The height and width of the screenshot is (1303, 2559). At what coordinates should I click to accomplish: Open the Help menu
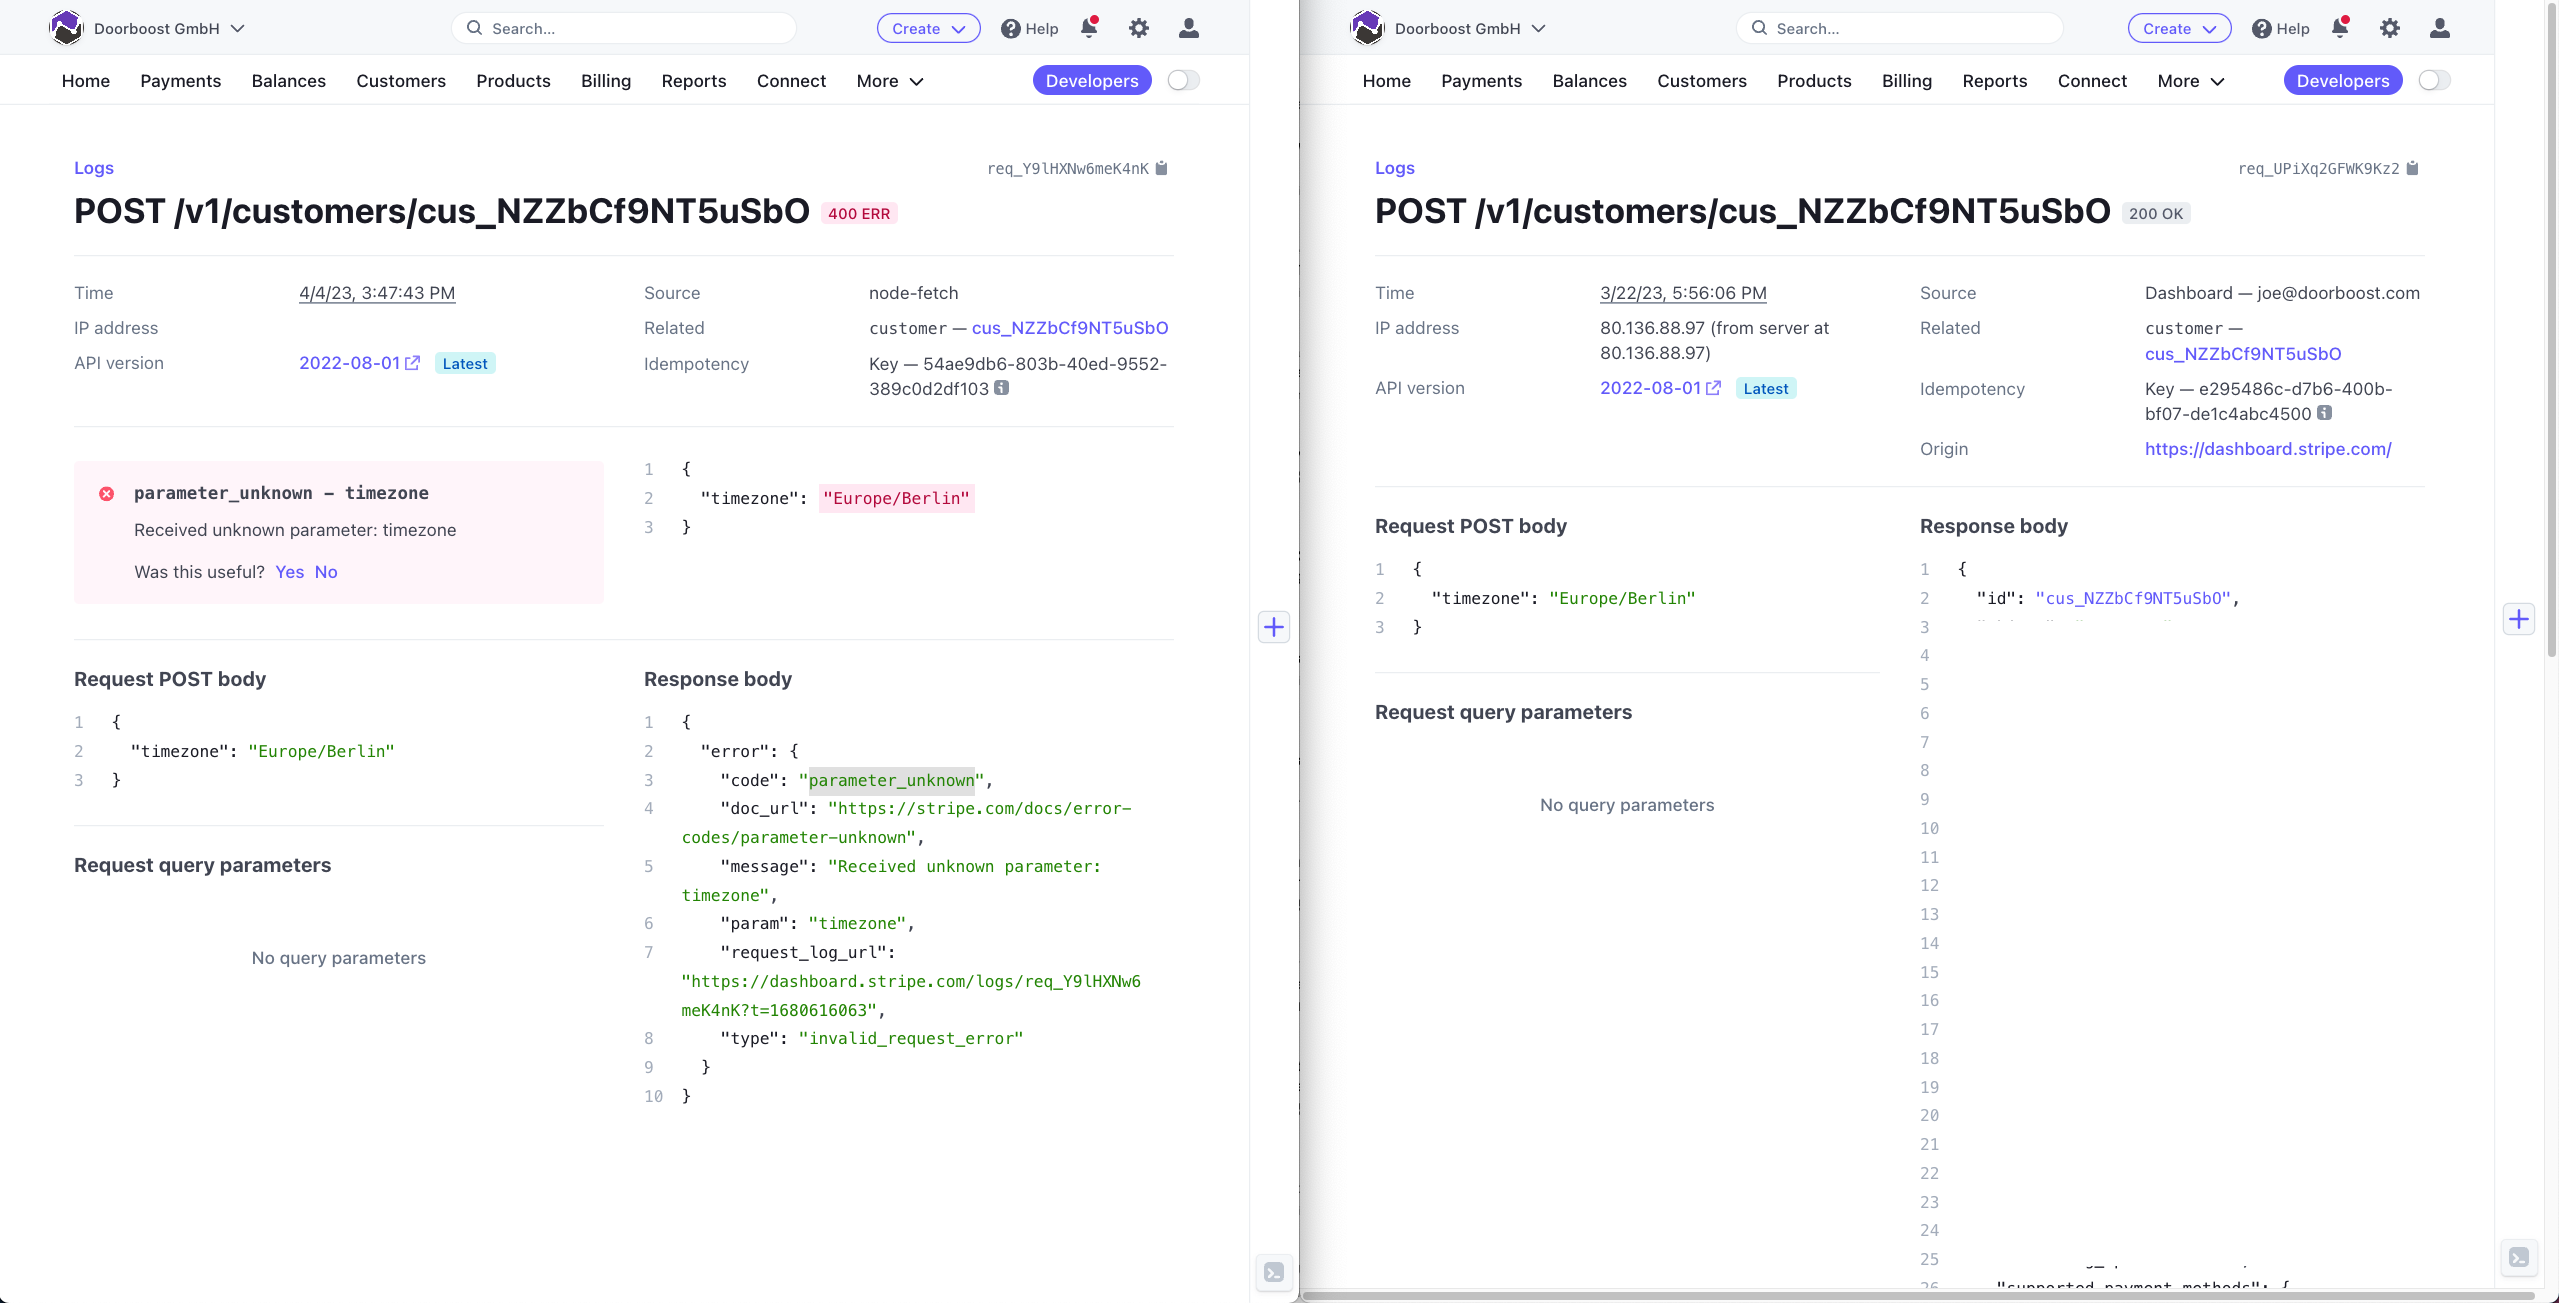pyautogui.click(x=1029, y=28)
